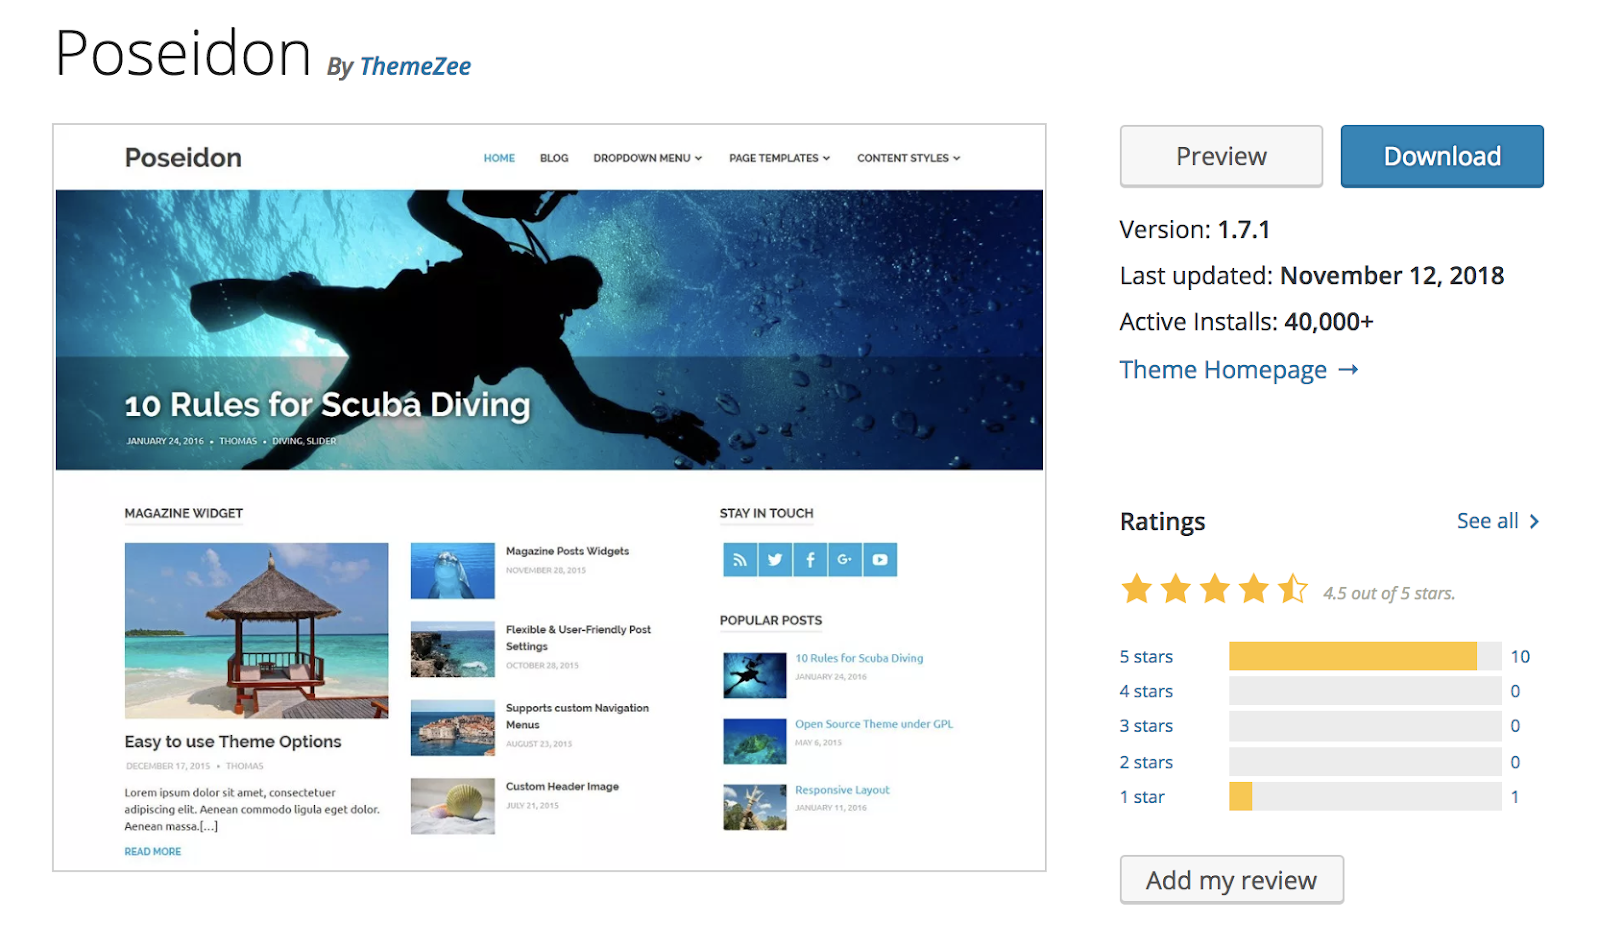Click the 5 stars rating bar

[x=1365, y=656]
